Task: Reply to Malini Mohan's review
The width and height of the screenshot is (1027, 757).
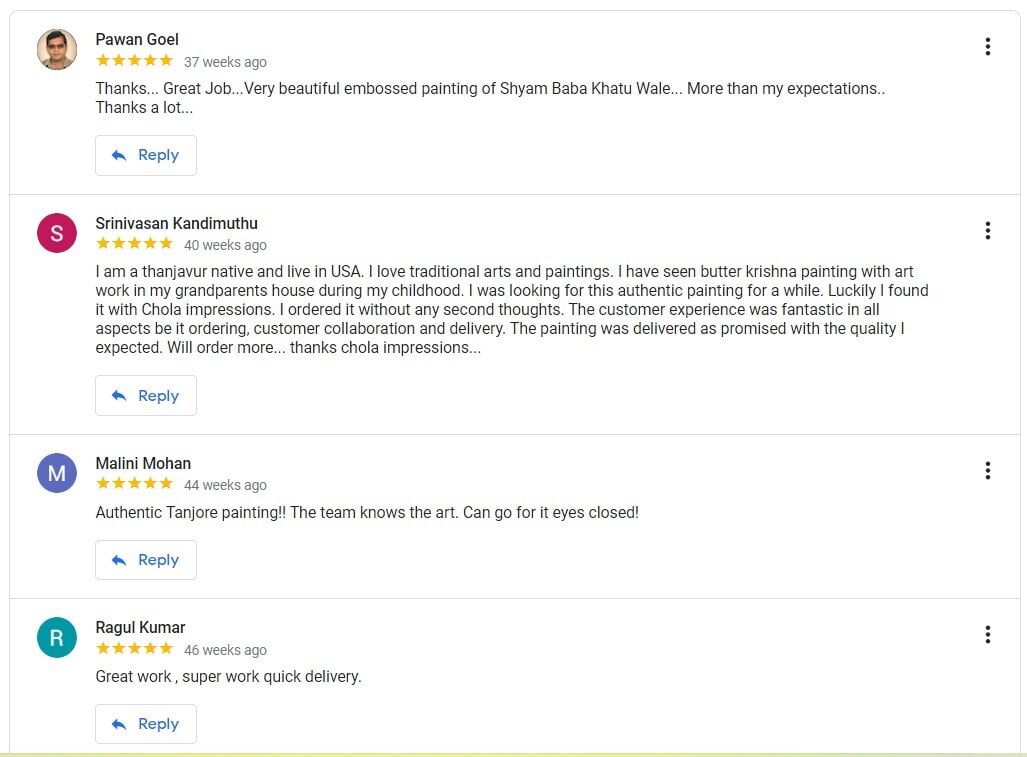Action: [146, 560]
